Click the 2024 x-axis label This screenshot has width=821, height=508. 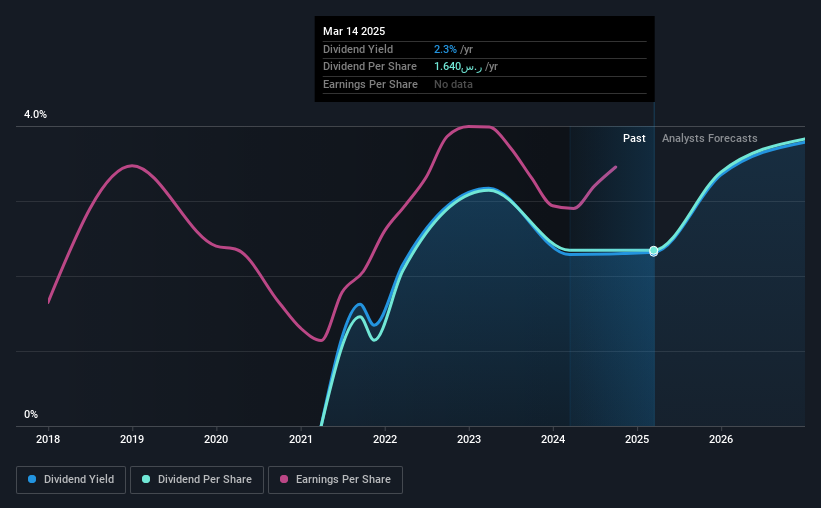[553, 439]
